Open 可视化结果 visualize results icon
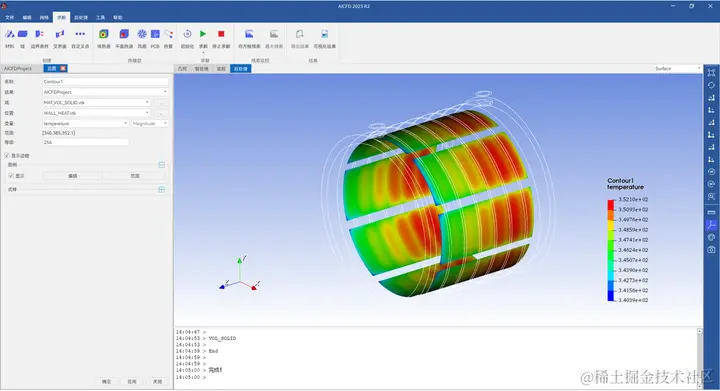The height and width of the screenshot is (391, 720). (x=325, y=34)
